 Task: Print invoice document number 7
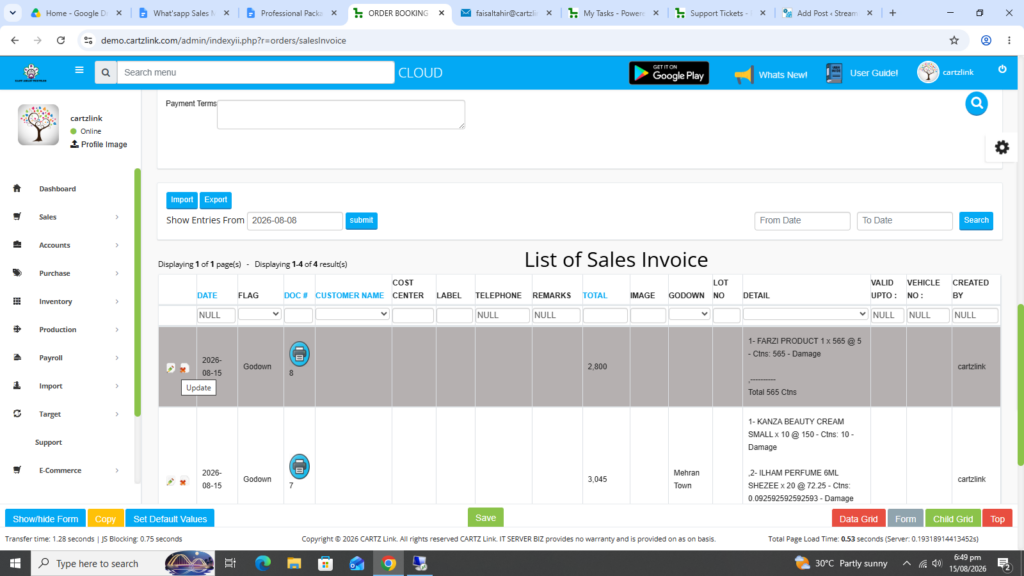(299, 467)
